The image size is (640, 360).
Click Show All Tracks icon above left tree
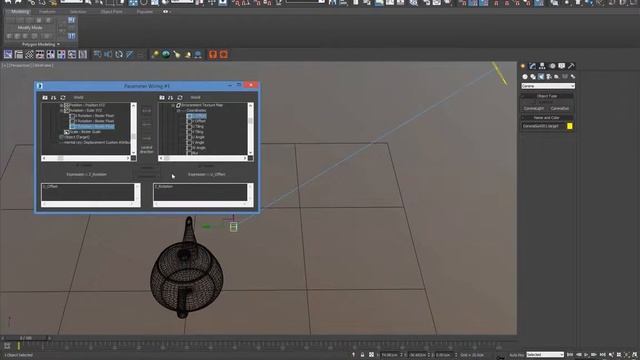click(45, 98)
